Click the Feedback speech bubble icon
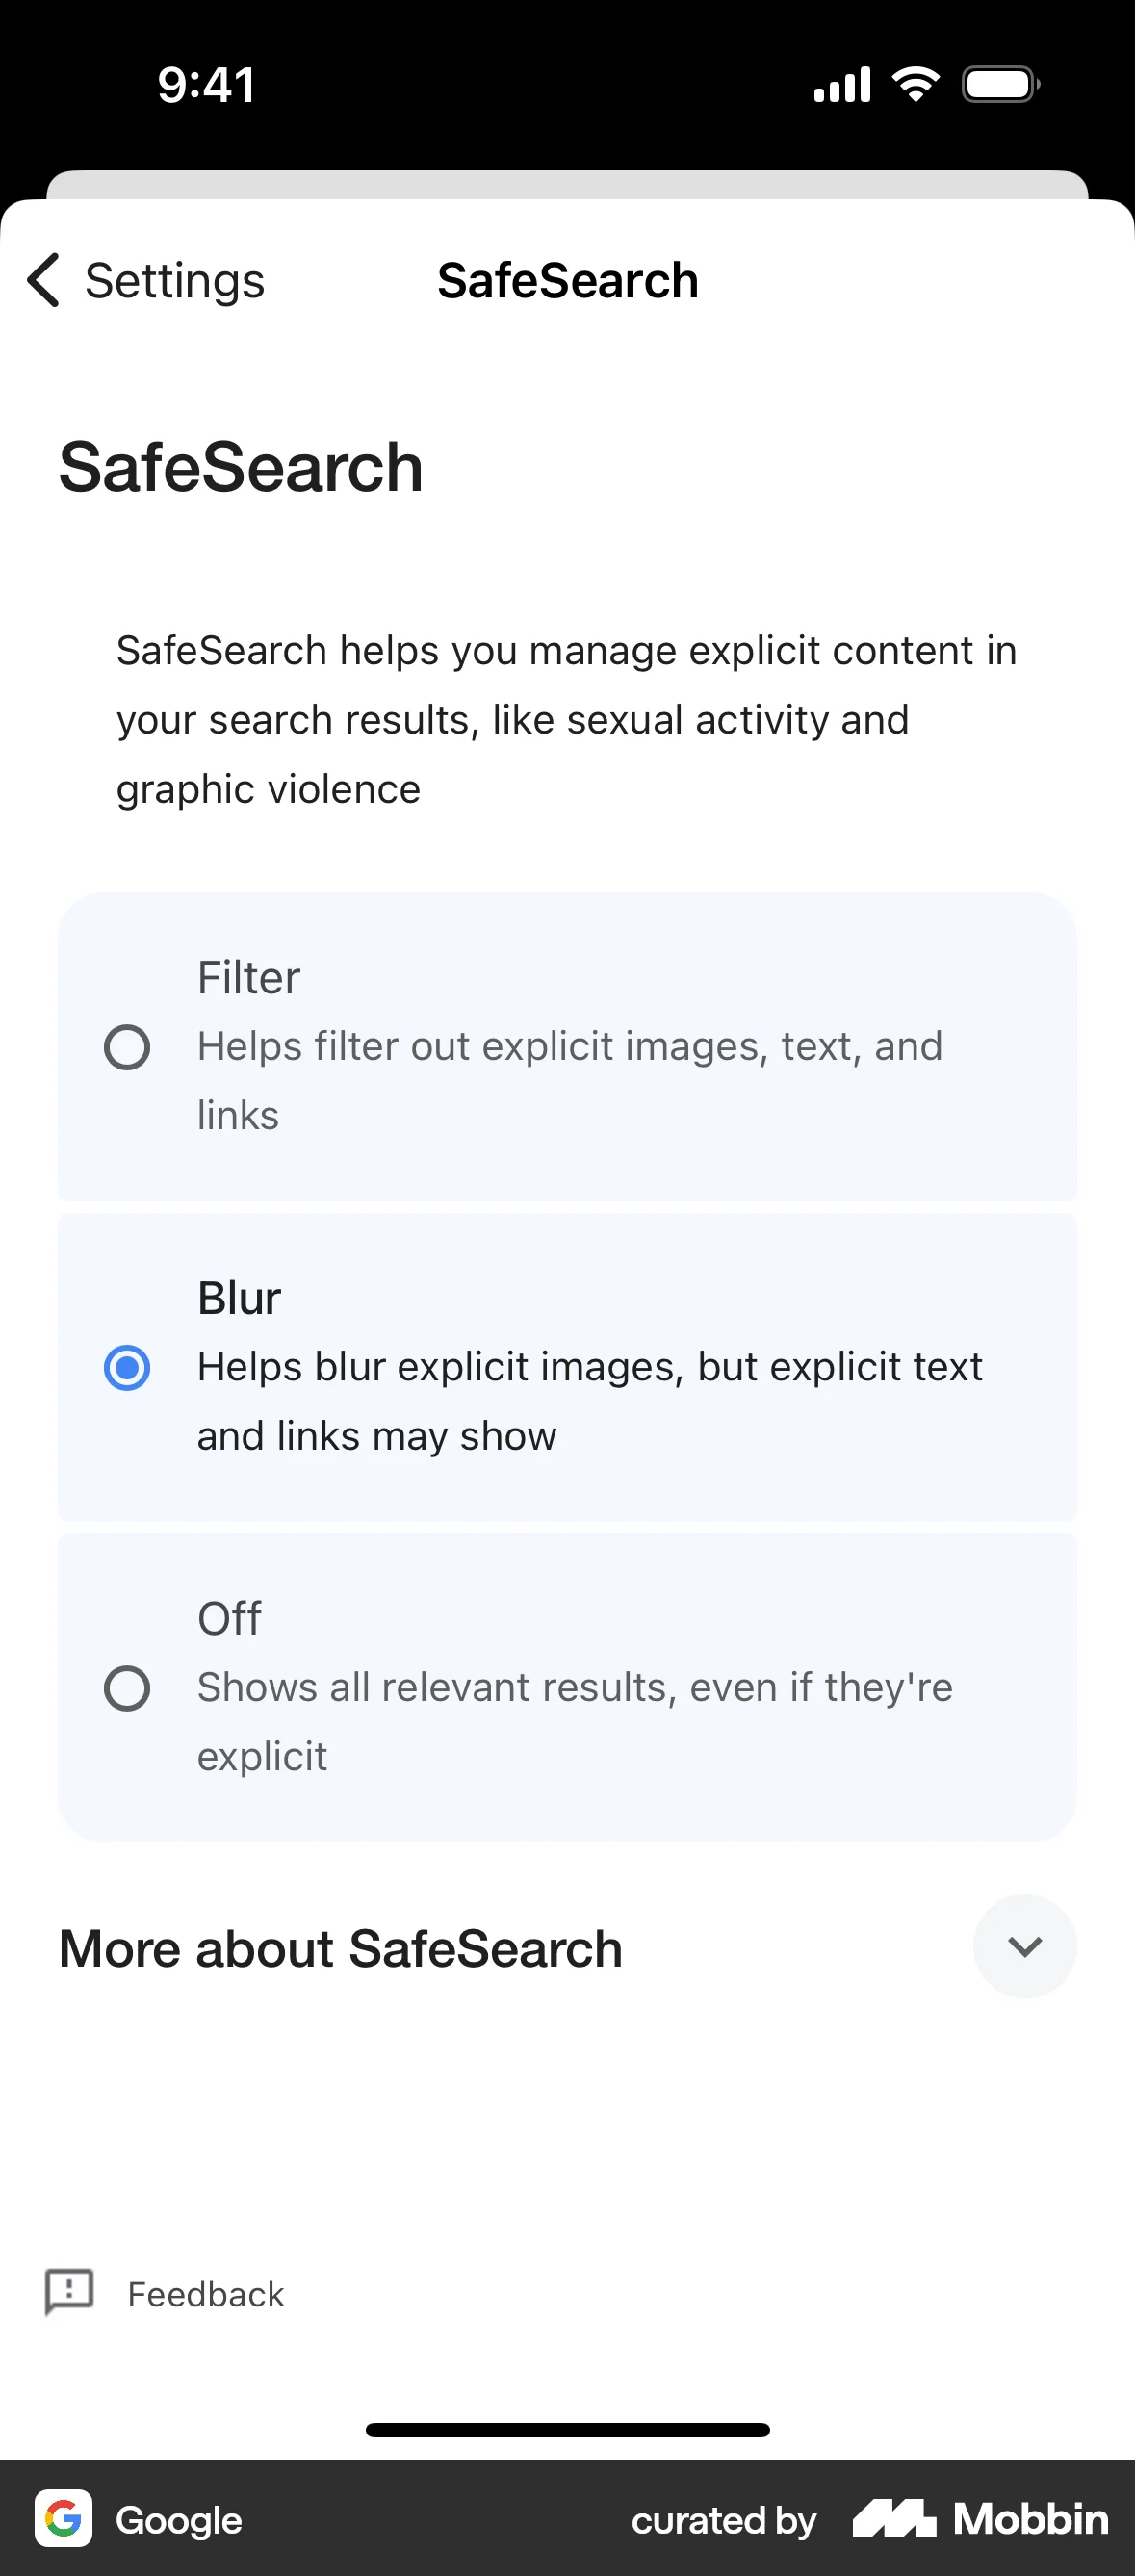The image size is (1135, 2576). (69, 2292)
